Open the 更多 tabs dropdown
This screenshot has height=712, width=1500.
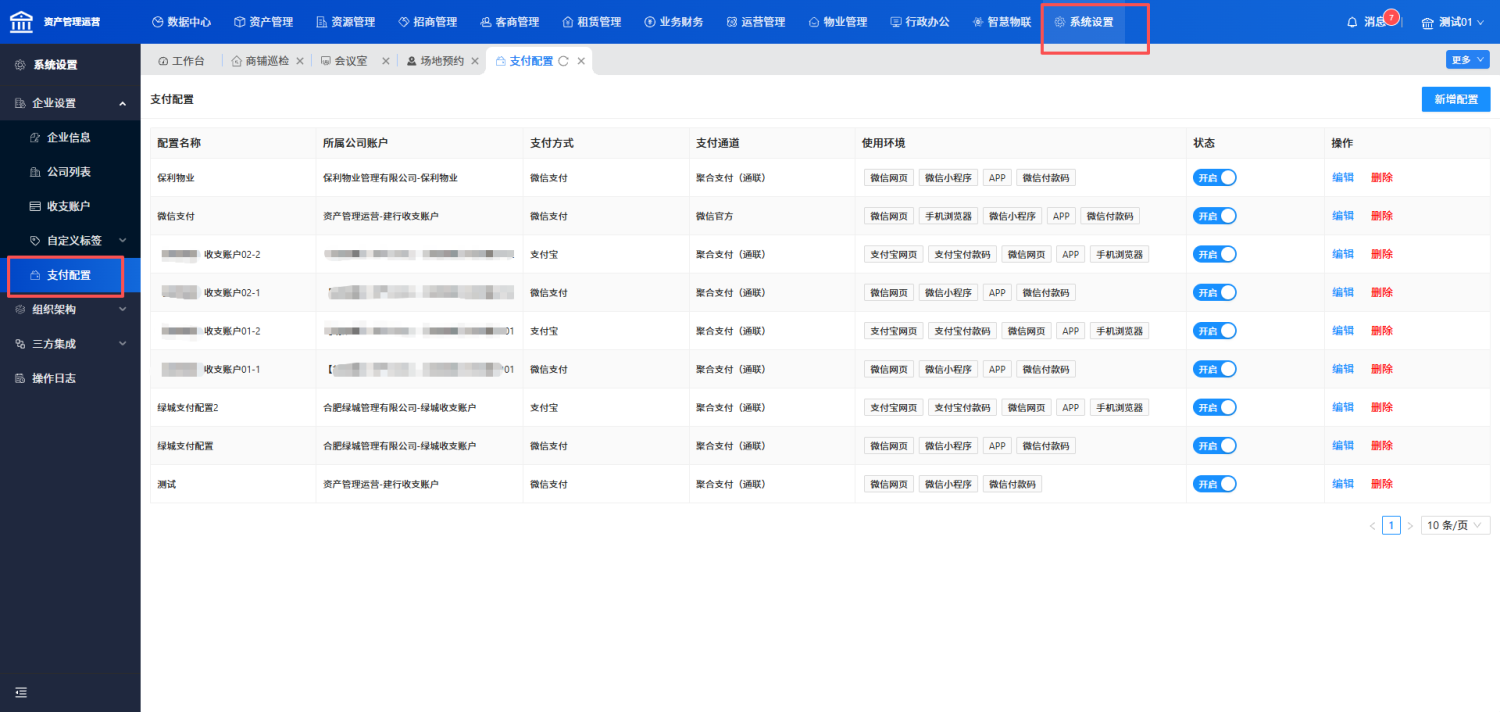[1467, 60]
